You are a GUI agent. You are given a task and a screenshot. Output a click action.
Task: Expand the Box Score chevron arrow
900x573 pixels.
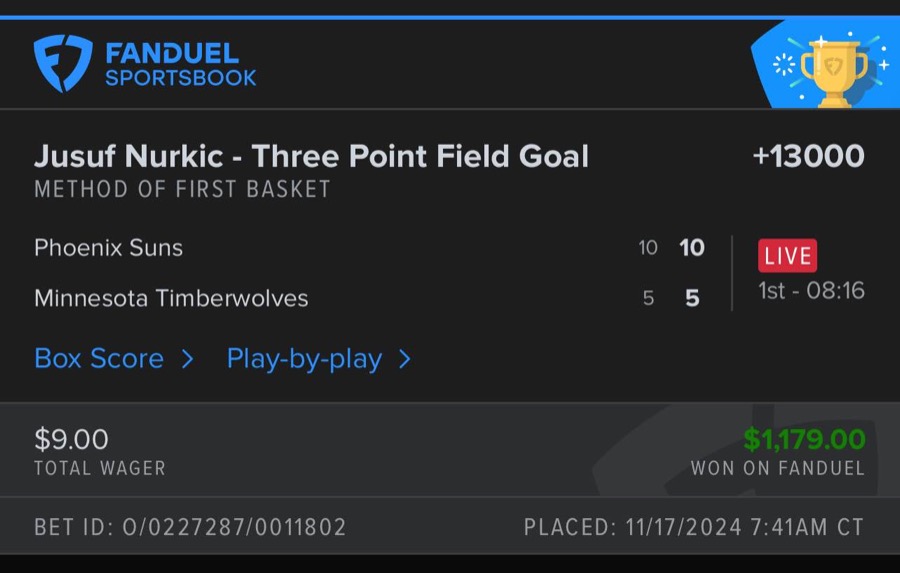tap(187, 359)
